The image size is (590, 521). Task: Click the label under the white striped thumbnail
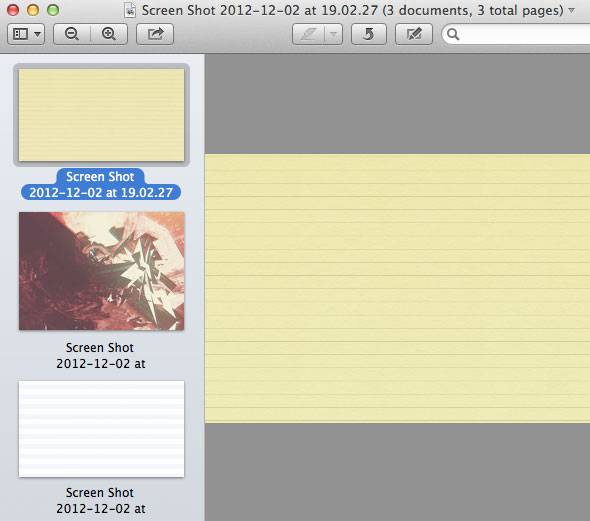pos(100,501)
